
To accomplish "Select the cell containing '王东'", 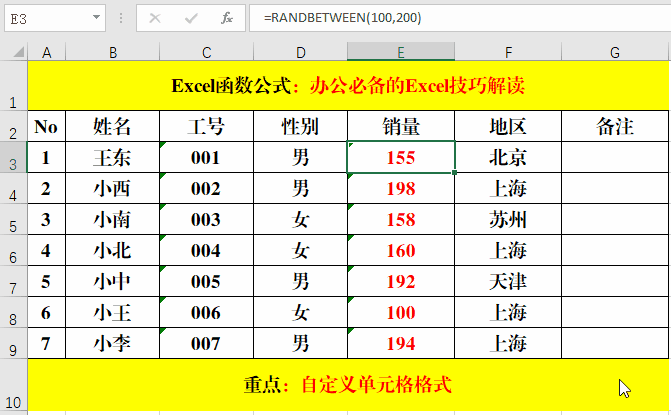I will click(x=113, y=157).
